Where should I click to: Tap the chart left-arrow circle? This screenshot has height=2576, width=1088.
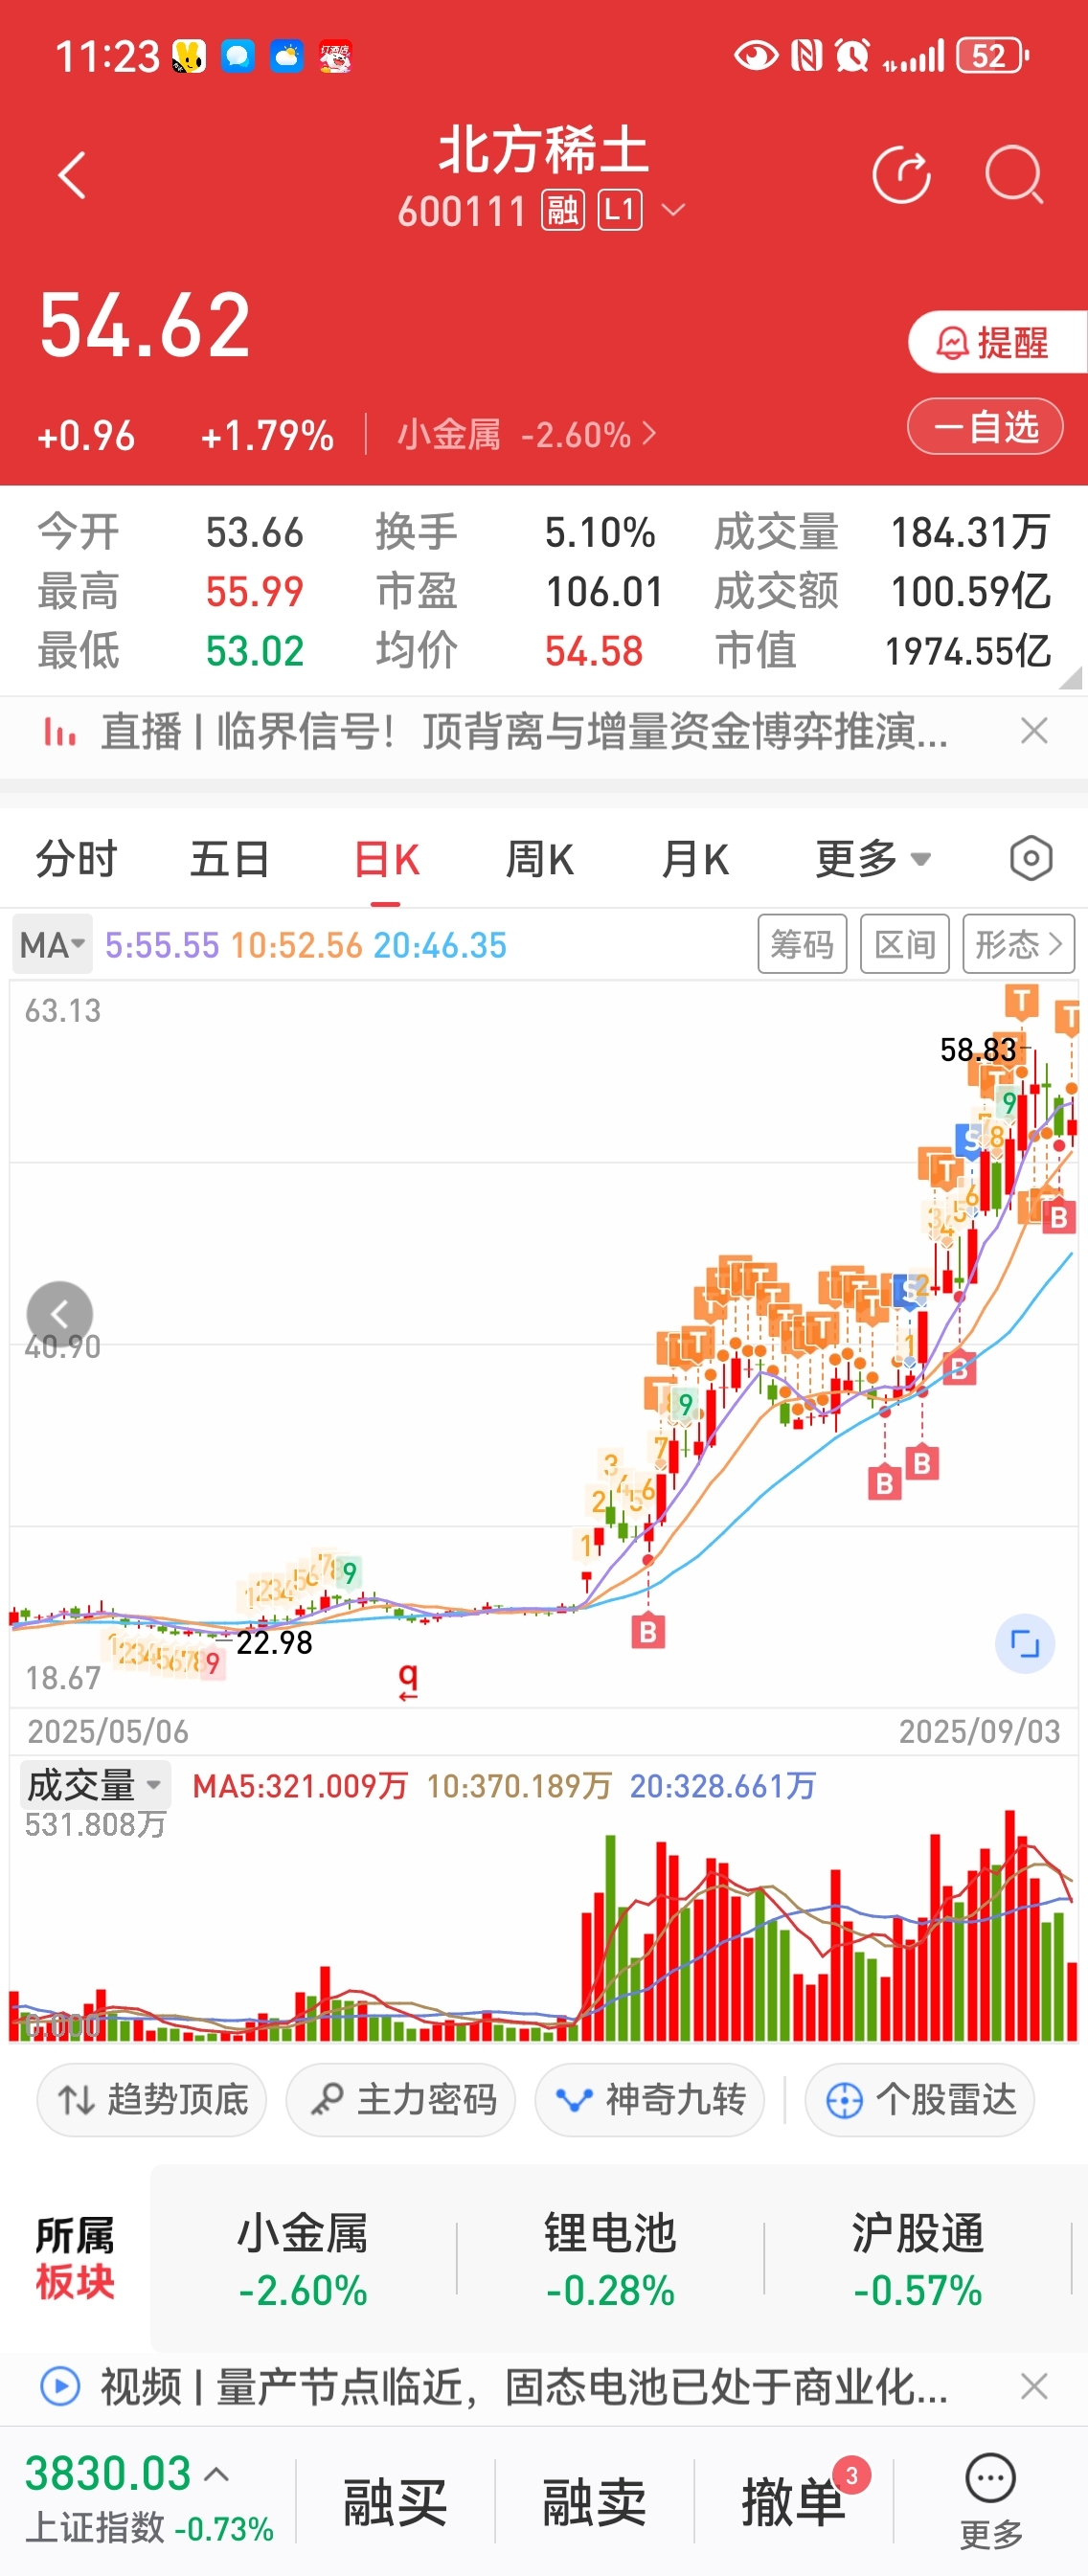tap(60, 1314)
